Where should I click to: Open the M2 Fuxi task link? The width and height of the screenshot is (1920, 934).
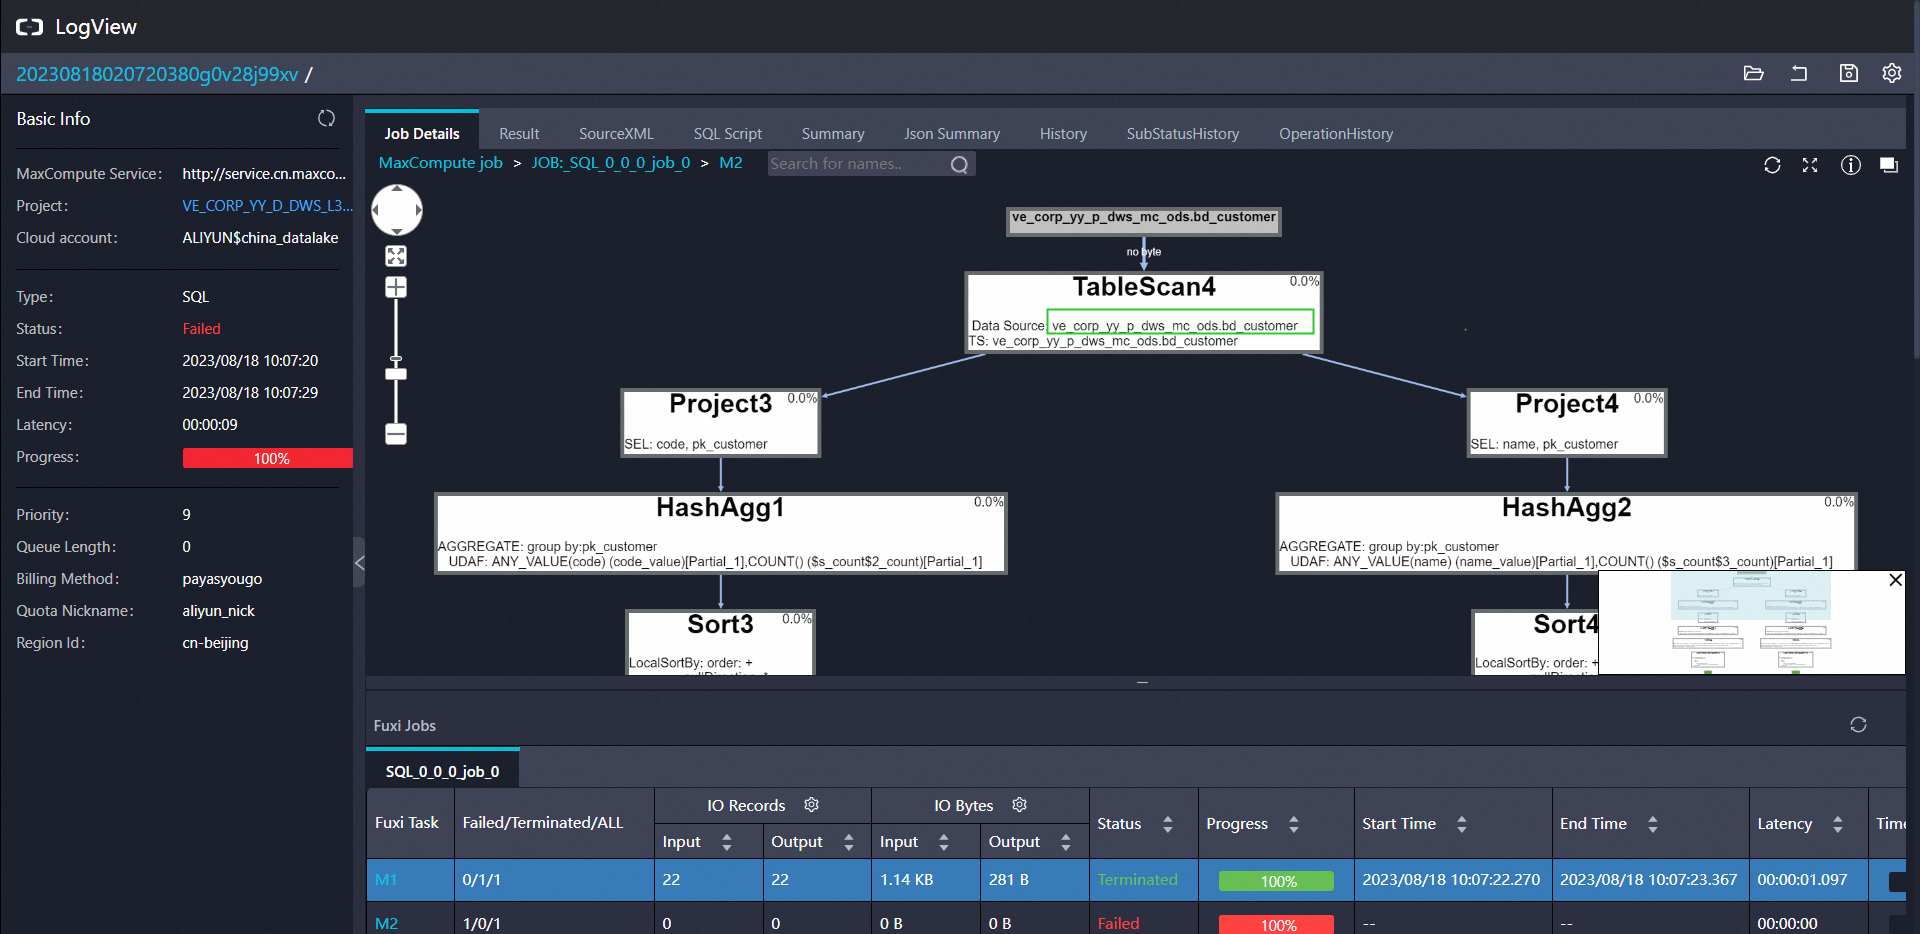(x=386, y=923)
